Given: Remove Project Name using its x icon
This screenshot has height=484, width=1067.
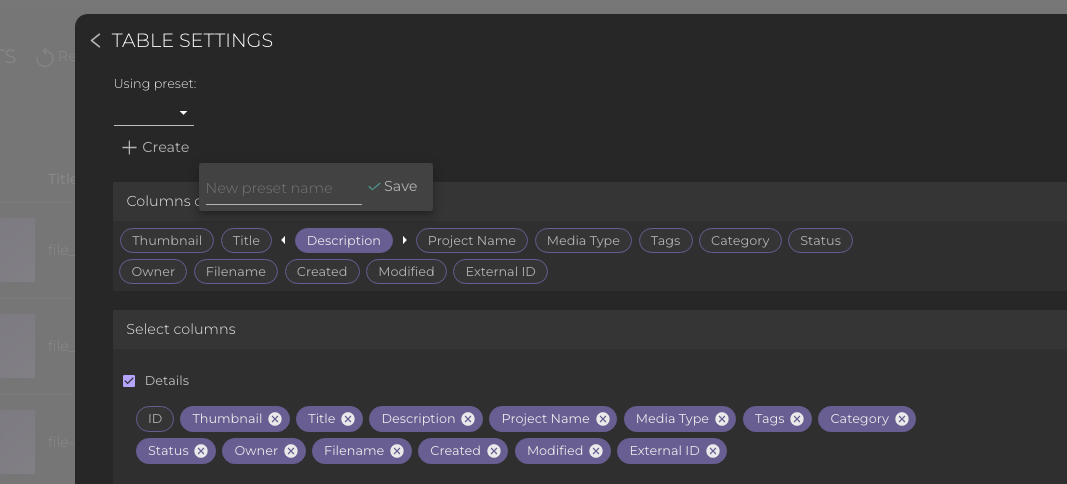Looking at the screenshot, I should 603,419.
